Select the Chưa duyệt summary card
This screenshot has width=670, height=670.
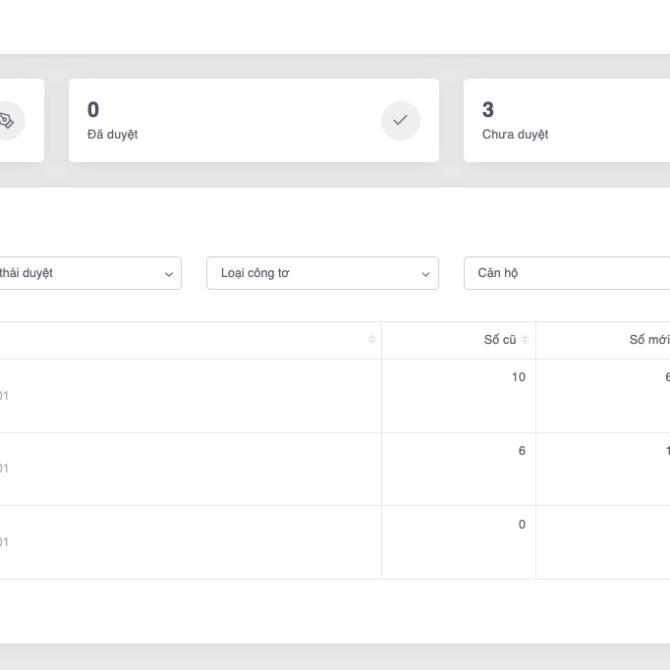(x=566, y=121)
